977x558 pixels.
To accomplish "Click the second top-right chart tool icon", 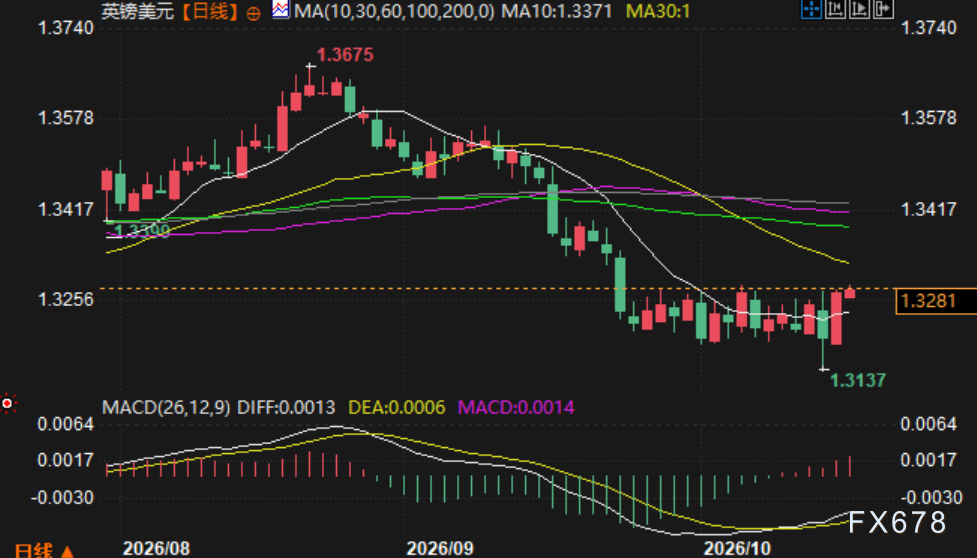I will point(836,9).
